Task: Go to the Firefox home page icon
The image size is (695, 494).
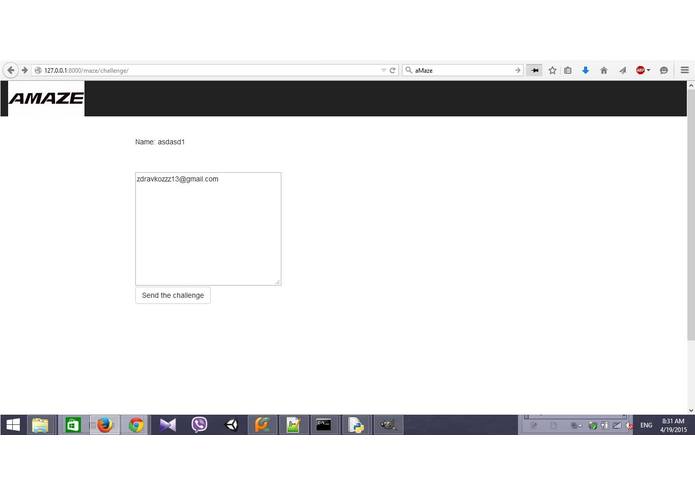Action: [604, 70]
